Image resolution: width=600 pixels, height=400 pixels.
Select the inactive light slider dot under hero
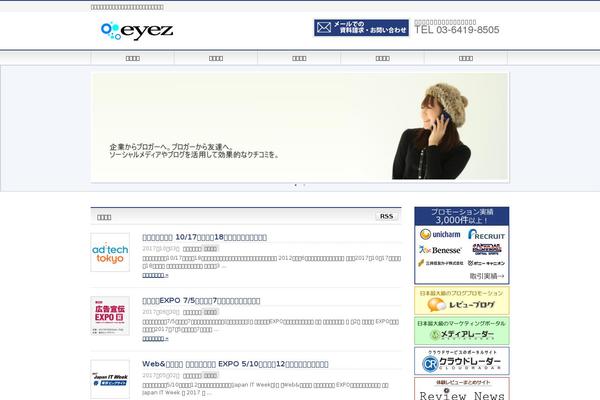(x=304, y=185)
